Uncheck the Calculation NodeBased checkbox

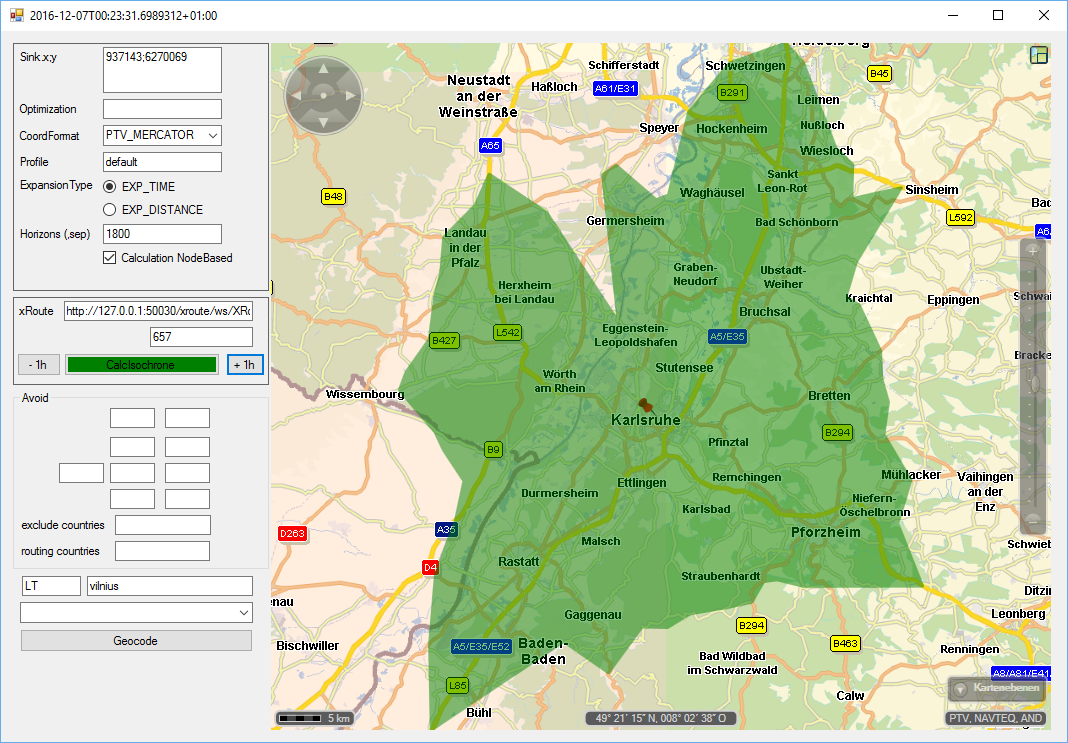[x=110, y=258]
